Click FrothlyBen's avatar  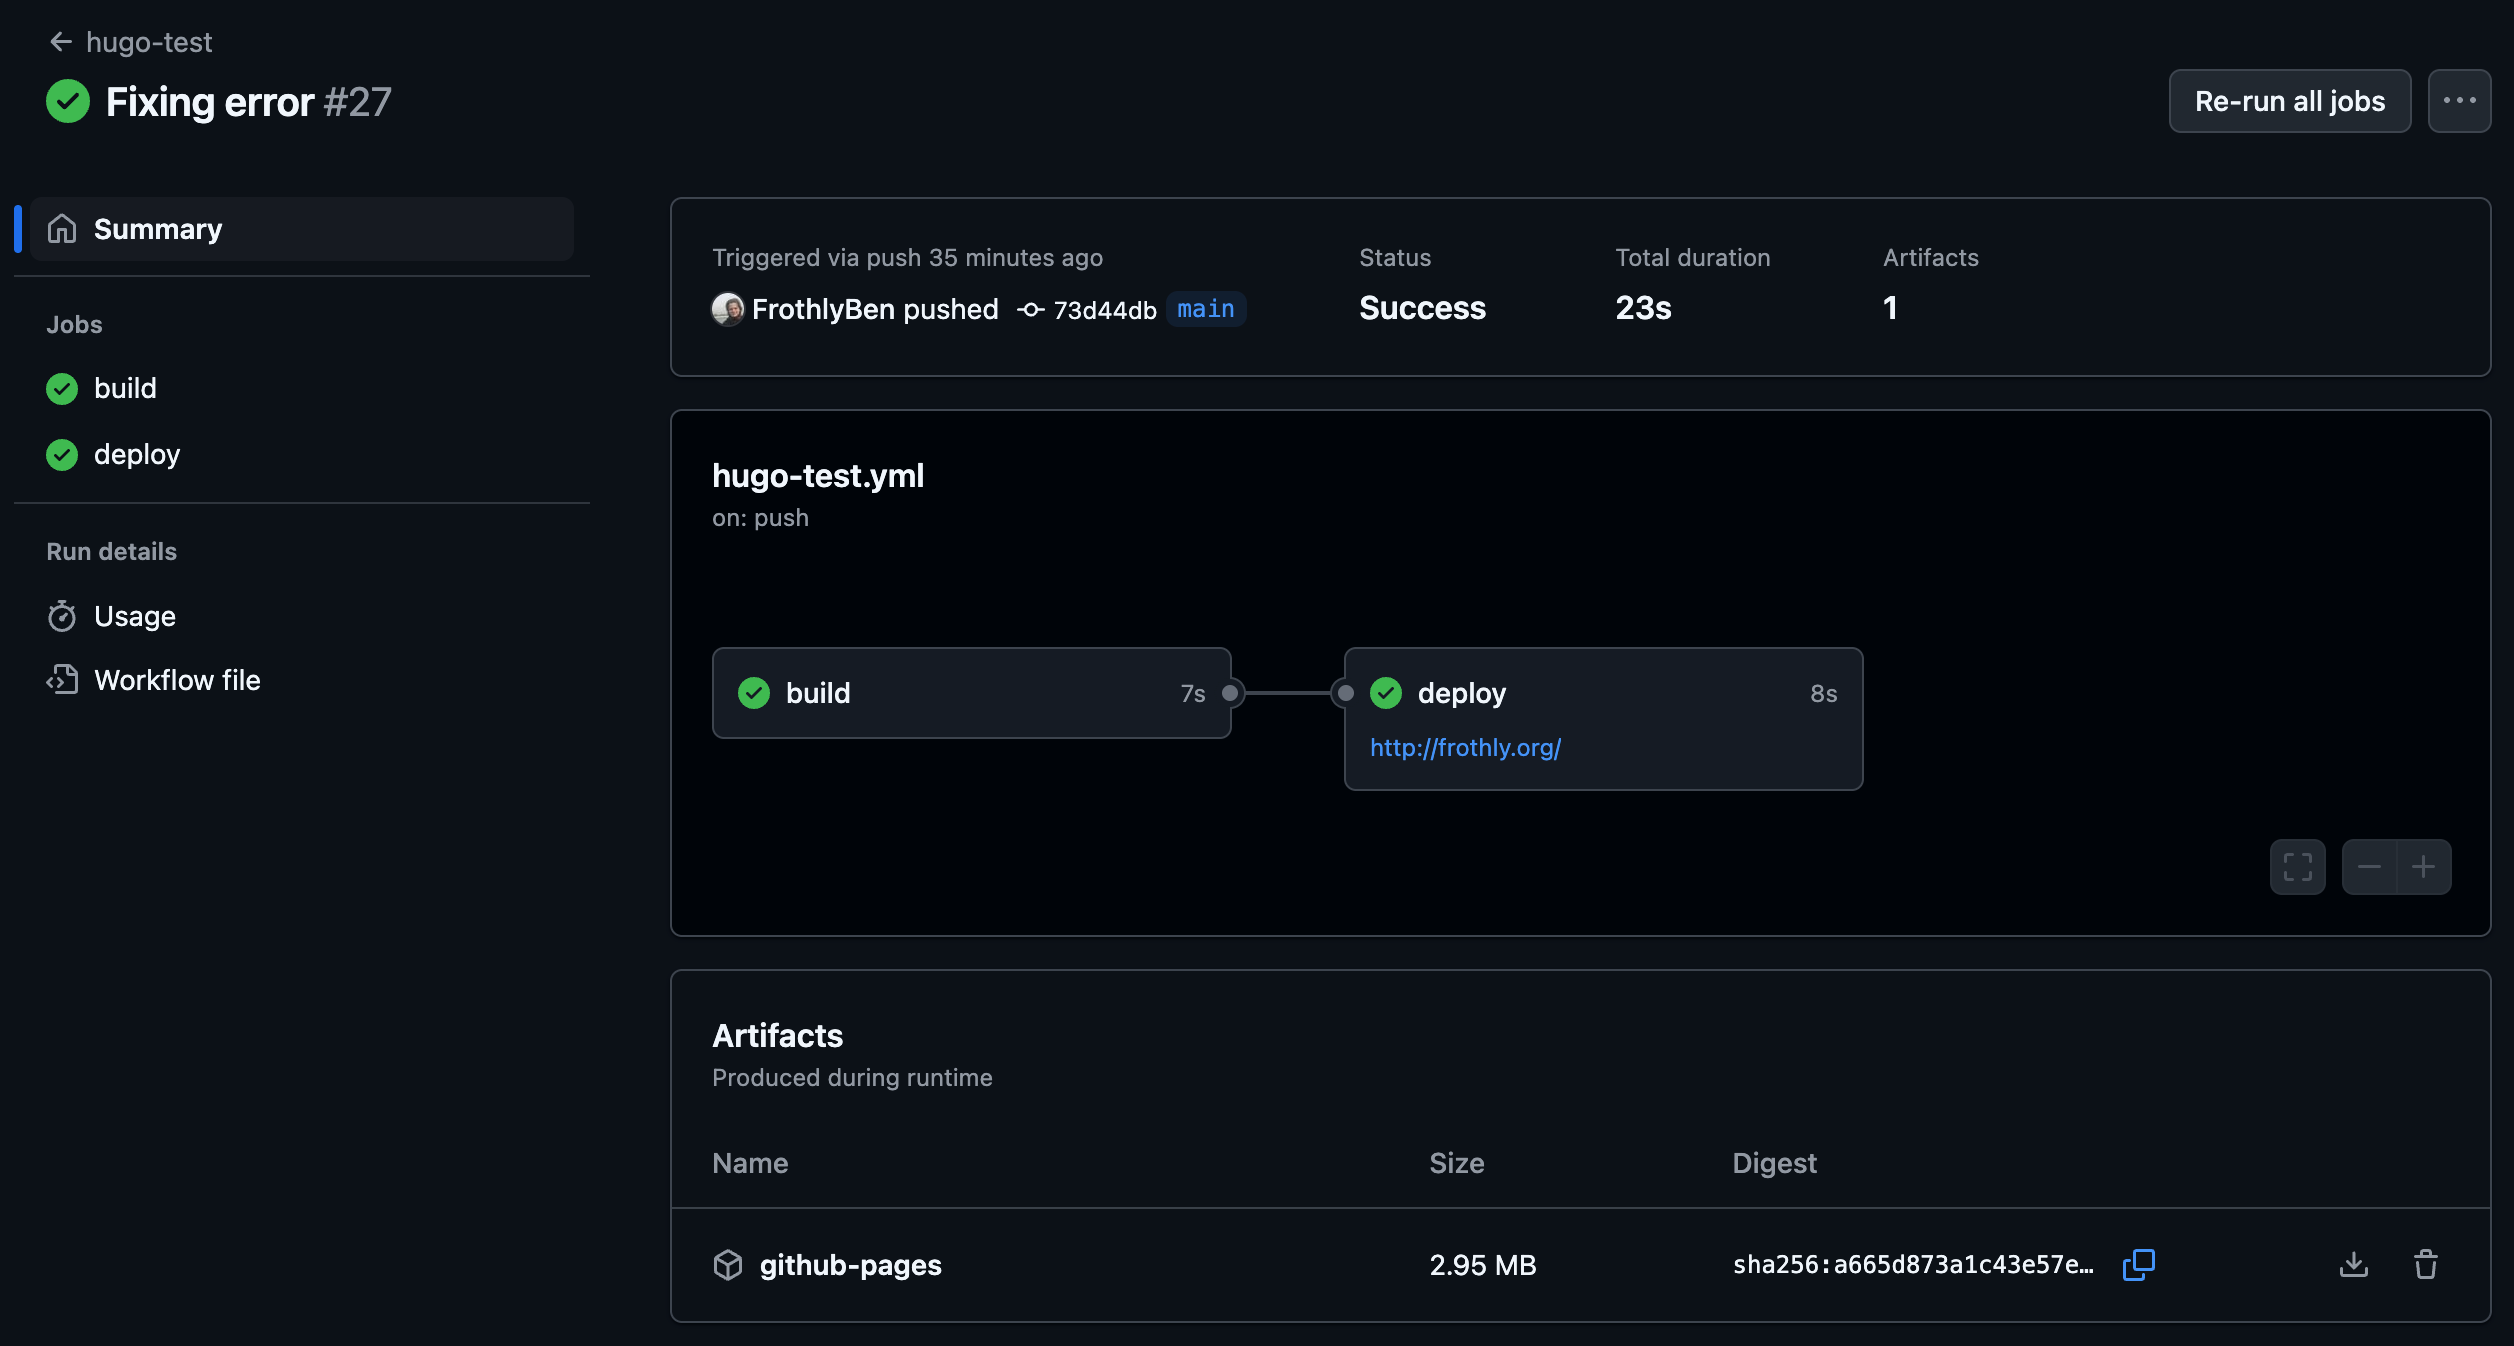pyautogui.click(x=728, y=309)
